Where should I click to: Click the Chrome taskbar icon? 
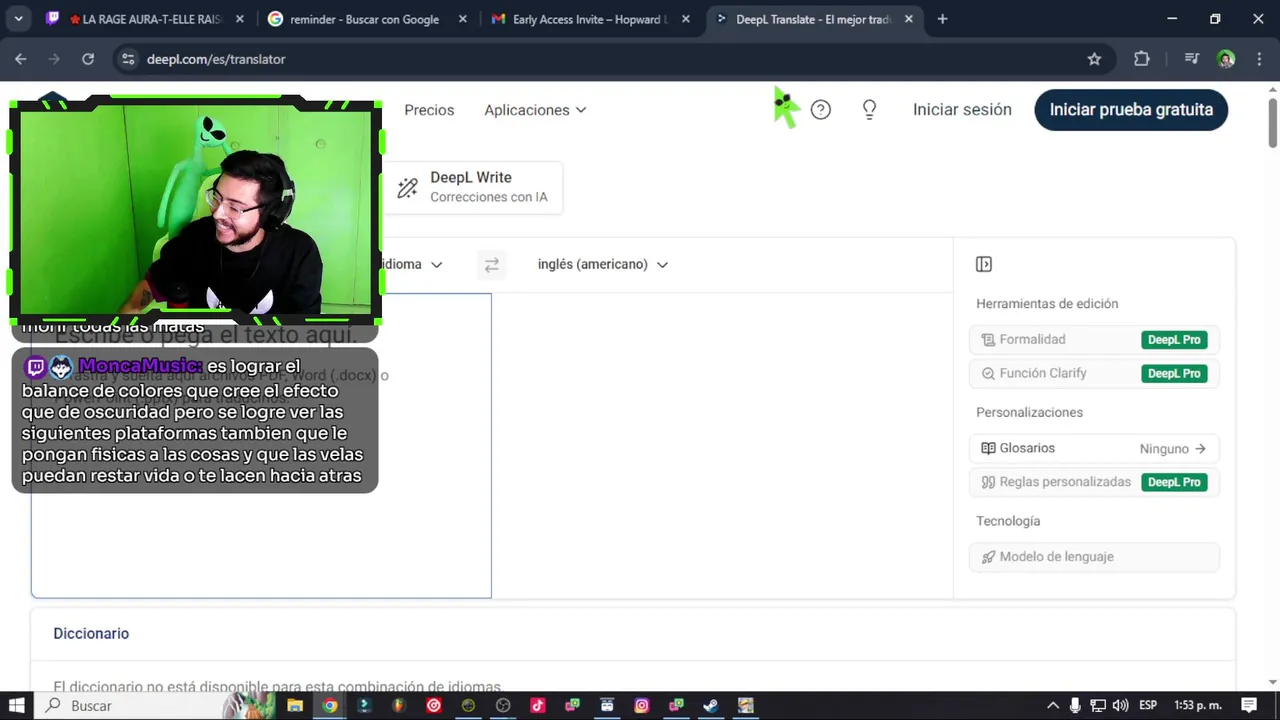[x=330, y=705]
